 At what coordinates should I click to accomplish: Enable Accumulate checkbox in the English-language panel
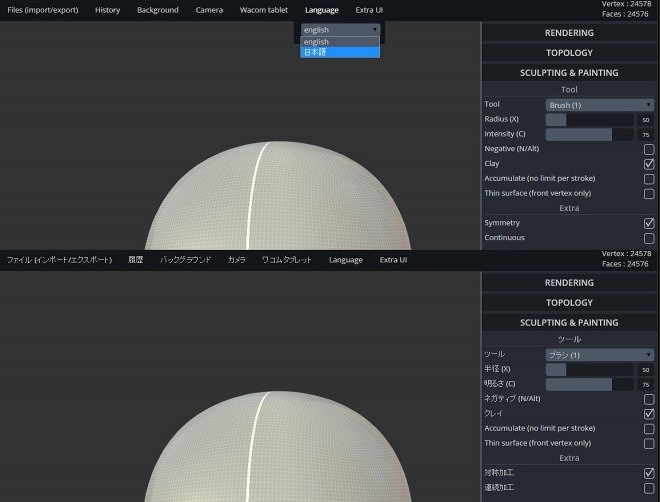(649, 179)
